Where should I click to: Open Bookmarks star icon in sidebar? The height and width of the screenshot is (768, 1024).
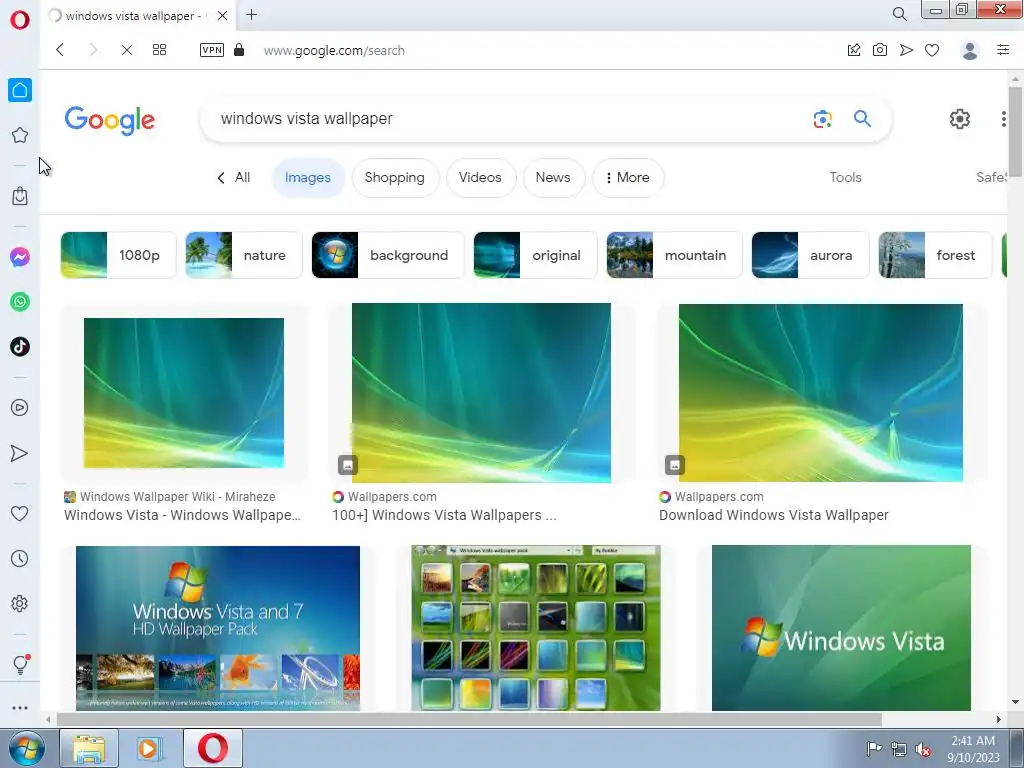click(x=20, y=135)
